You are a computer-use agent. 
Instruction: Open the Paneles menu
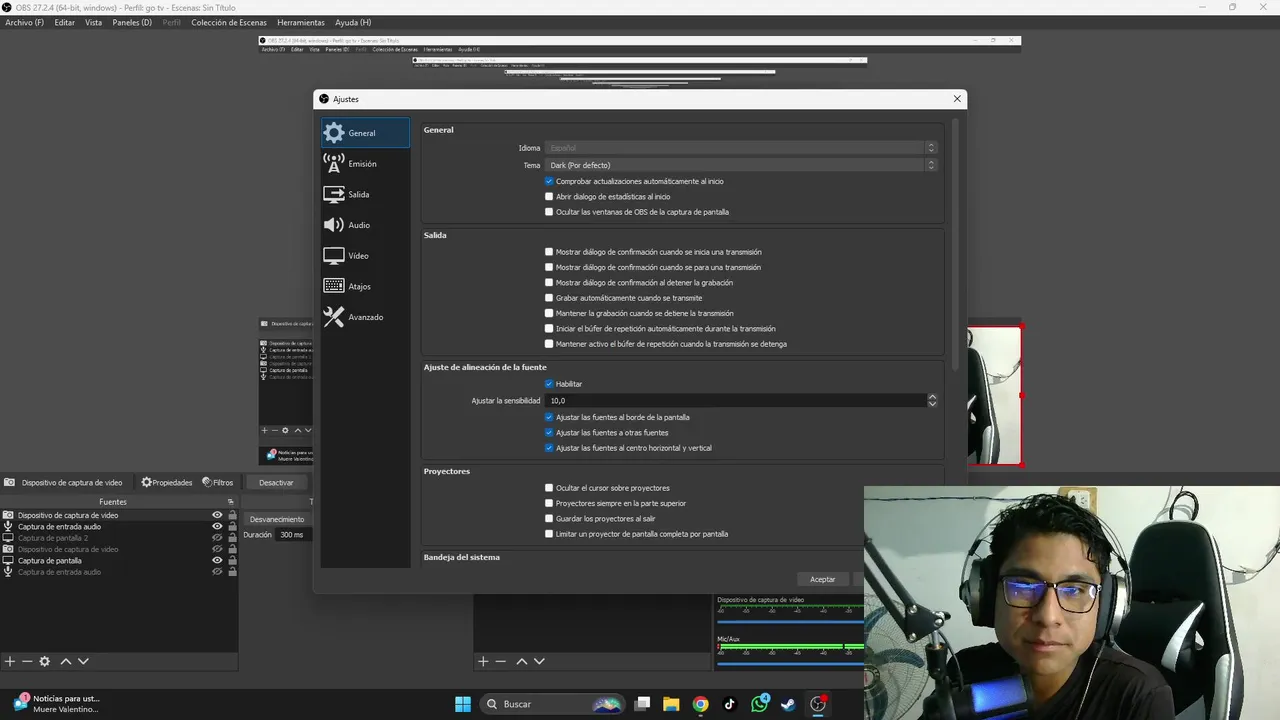132,22
